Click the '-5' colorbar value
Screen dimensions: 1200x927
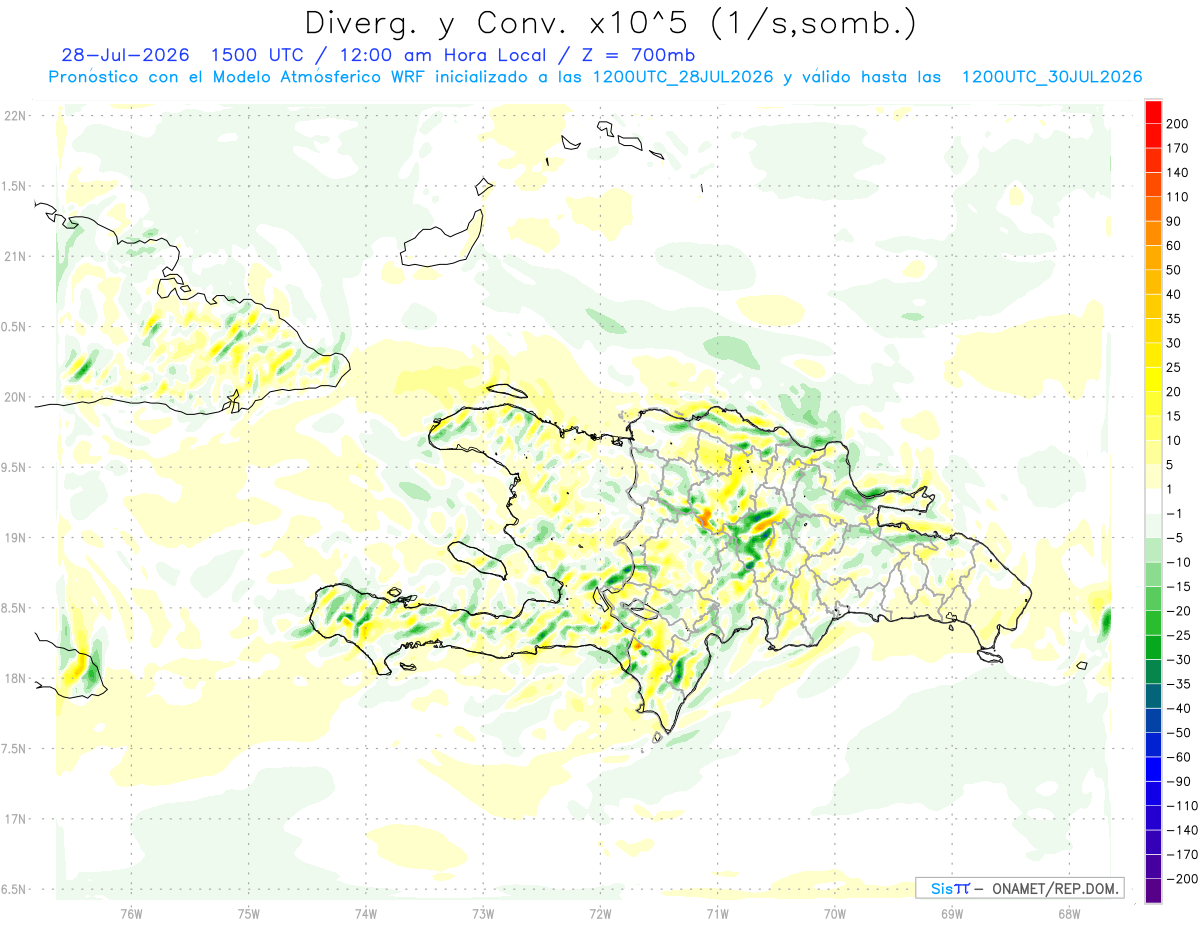[1176, 538]
